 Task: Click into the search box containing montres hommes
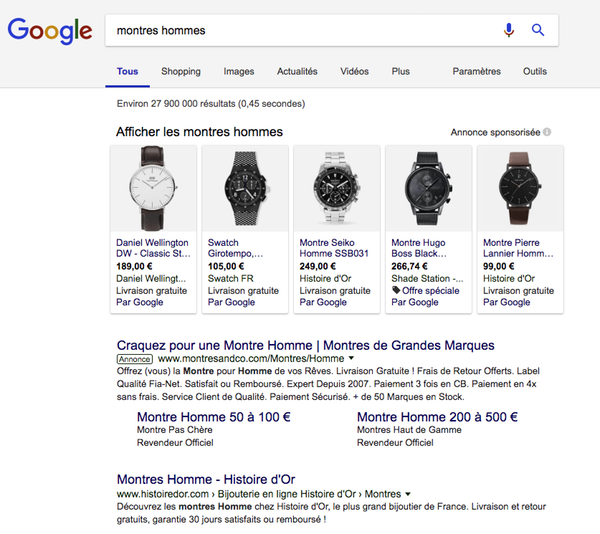click(x=300, y=30)
